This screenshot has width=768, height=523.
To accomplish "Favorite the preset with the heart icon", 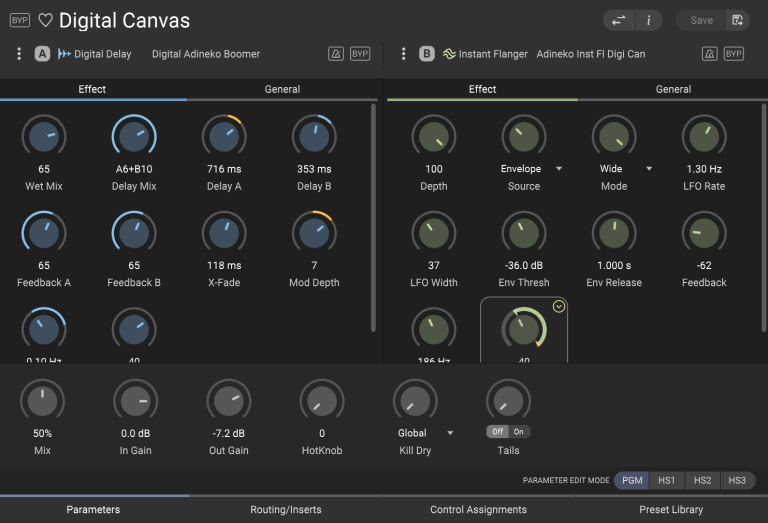I will tap(46, 20).
